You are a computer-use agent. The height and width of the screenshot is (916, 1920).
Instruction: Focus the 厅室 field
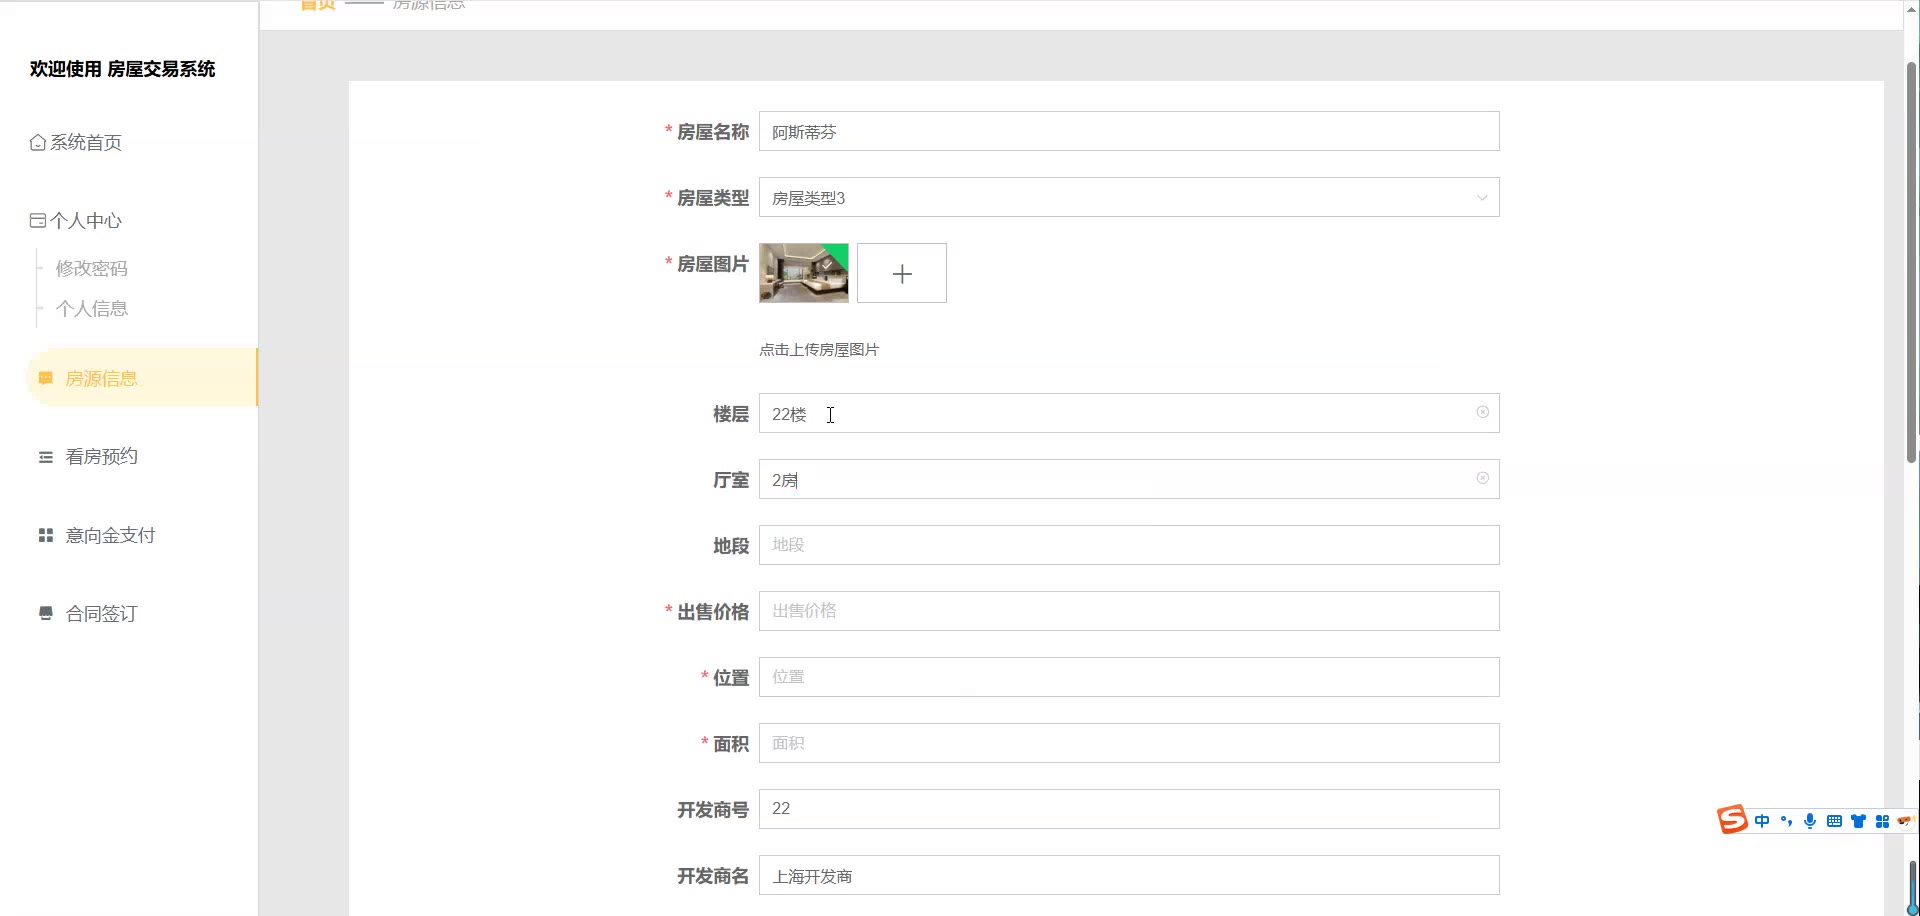(1129, 479)
